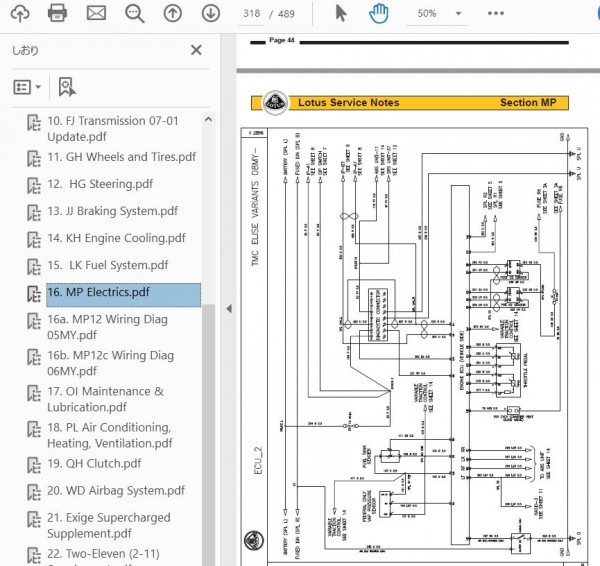Click bookmark icon beside 16. MP Electrics.pdf
Viewport: 600px width, 566px height.
[34, 294]
